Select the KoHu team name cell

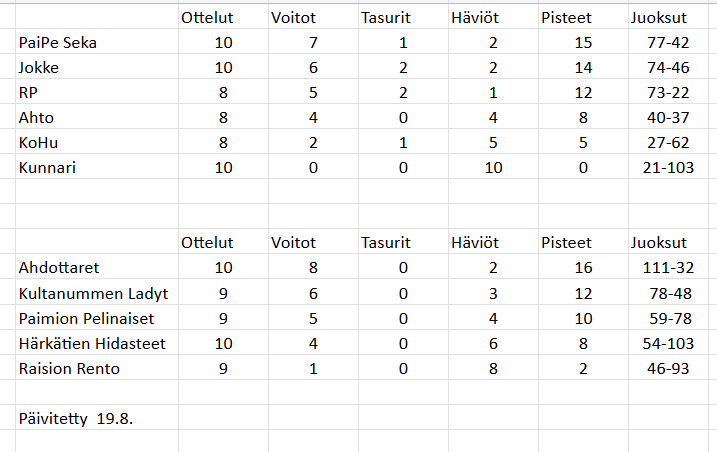(97, 142)
